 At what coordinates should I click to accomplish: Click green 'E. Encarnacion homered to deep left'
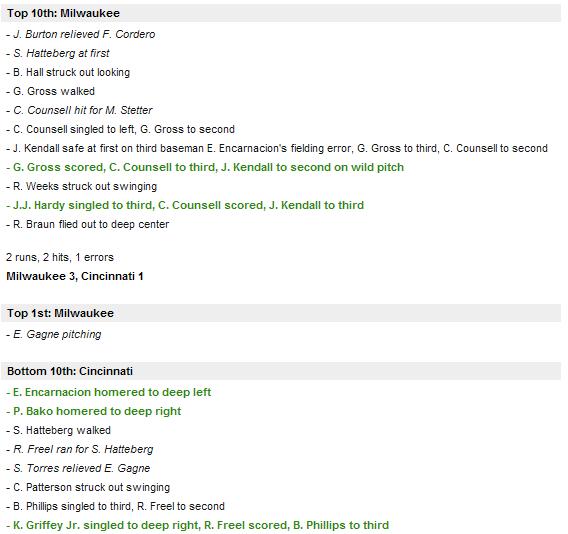pos(109,392)
